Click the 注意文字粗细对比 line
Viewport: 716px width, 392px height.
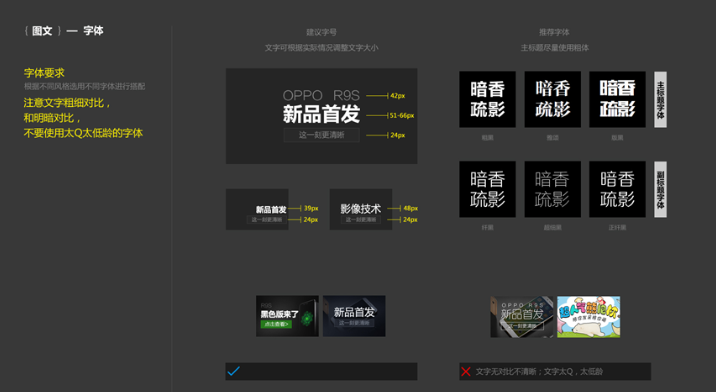point(67,103)
